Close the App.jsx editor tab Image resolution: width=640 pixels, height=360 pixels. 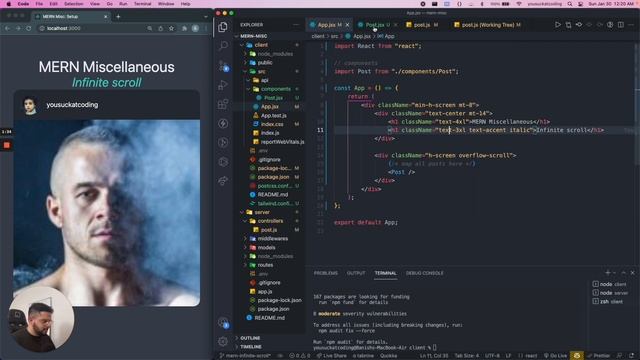tap(347, 25)
